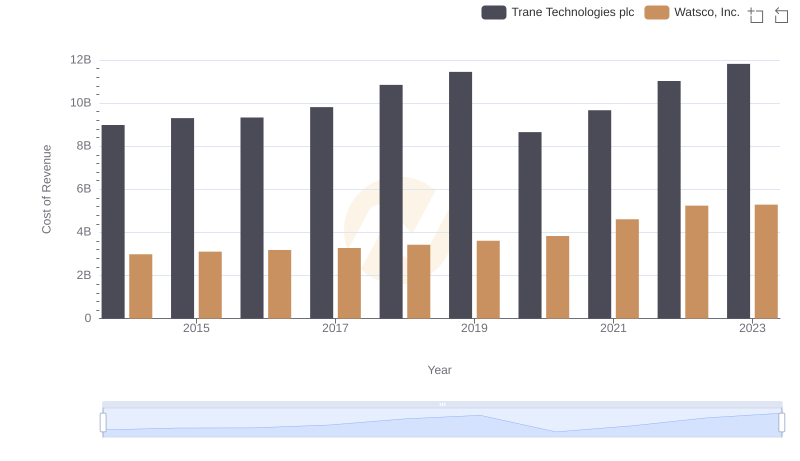Image resolution: width=800 pixels, height=461 pixels.
Task: Click the Cost of Revenue axis title
Action: (x=46, y=189)
